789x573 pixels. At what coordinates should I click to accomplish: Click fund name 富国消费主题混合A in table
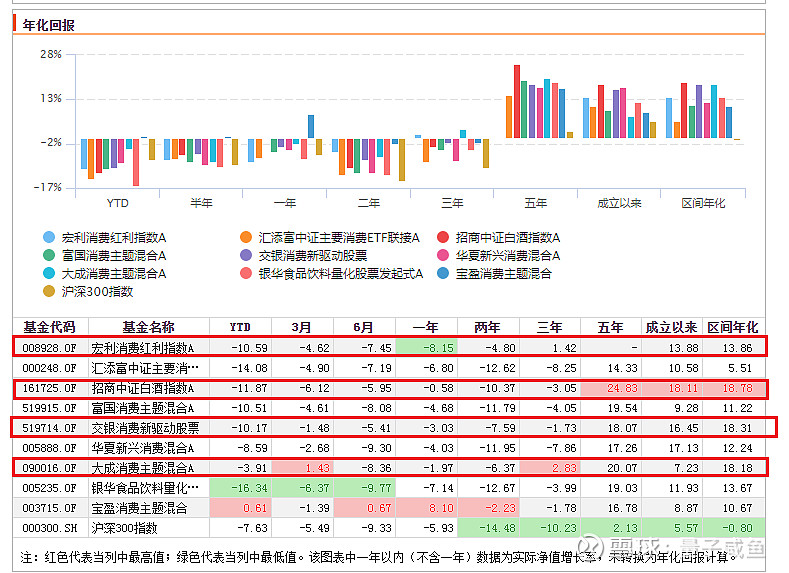coord(142,408)
